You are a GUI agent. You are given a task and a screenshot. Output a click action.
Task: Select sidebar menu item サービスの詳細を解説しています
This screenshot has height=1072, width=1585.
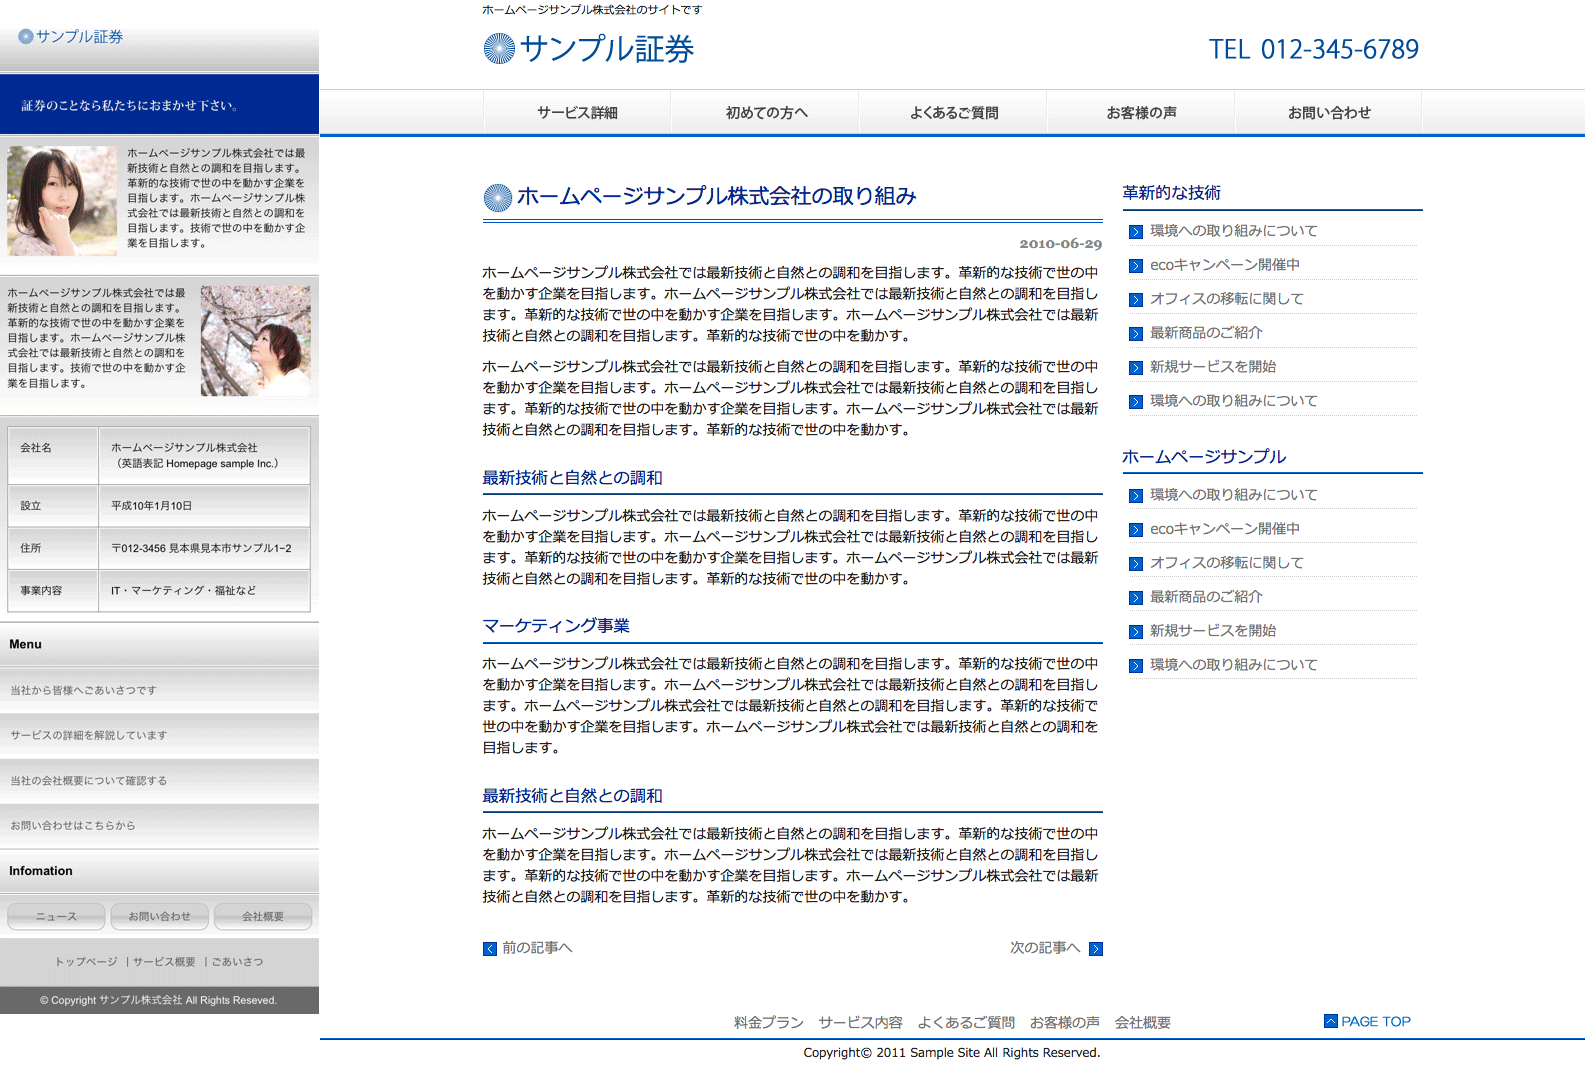click(x=89, y=735)
